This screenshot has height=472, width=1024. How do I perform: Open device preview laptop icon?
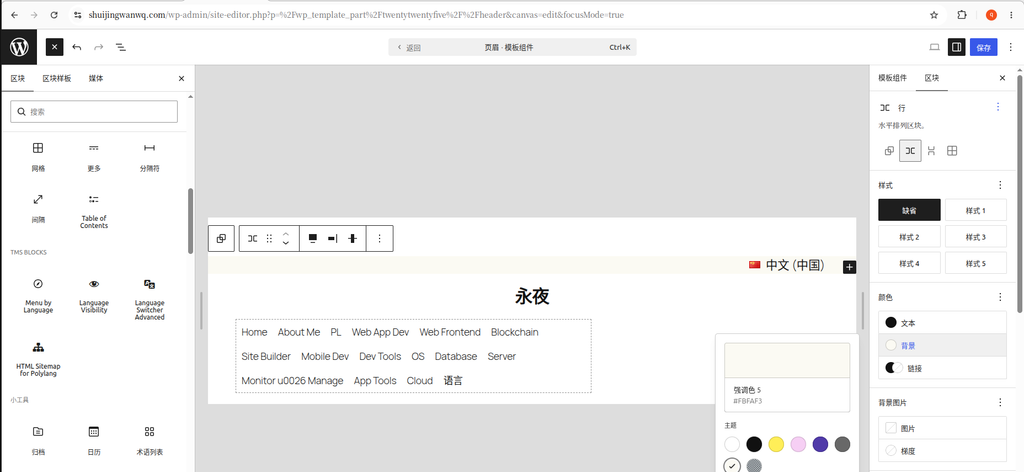pos(935,47)
